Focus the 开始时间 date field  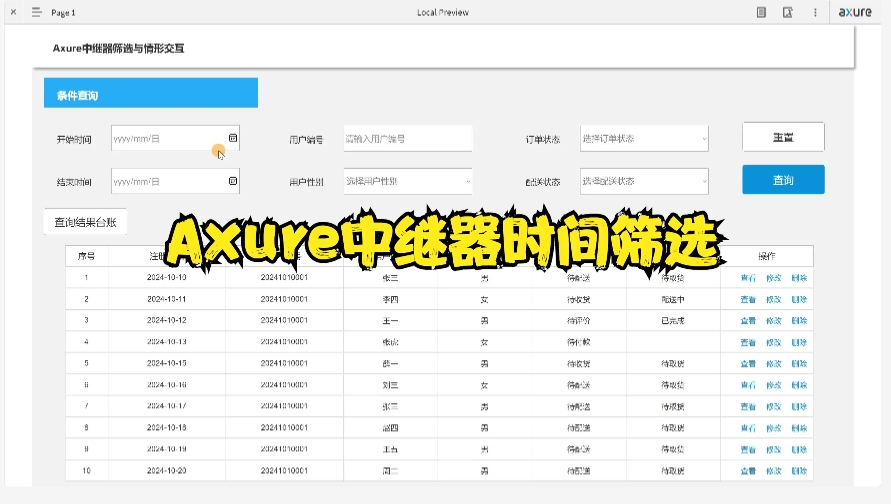coord(176,139)
